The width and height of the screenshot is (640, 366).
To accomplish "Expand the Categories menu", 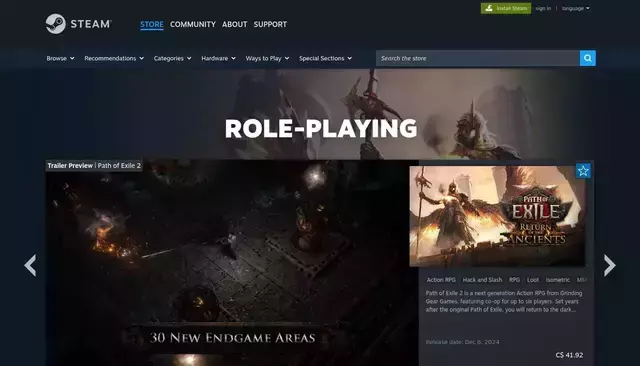I will (172, 58).
